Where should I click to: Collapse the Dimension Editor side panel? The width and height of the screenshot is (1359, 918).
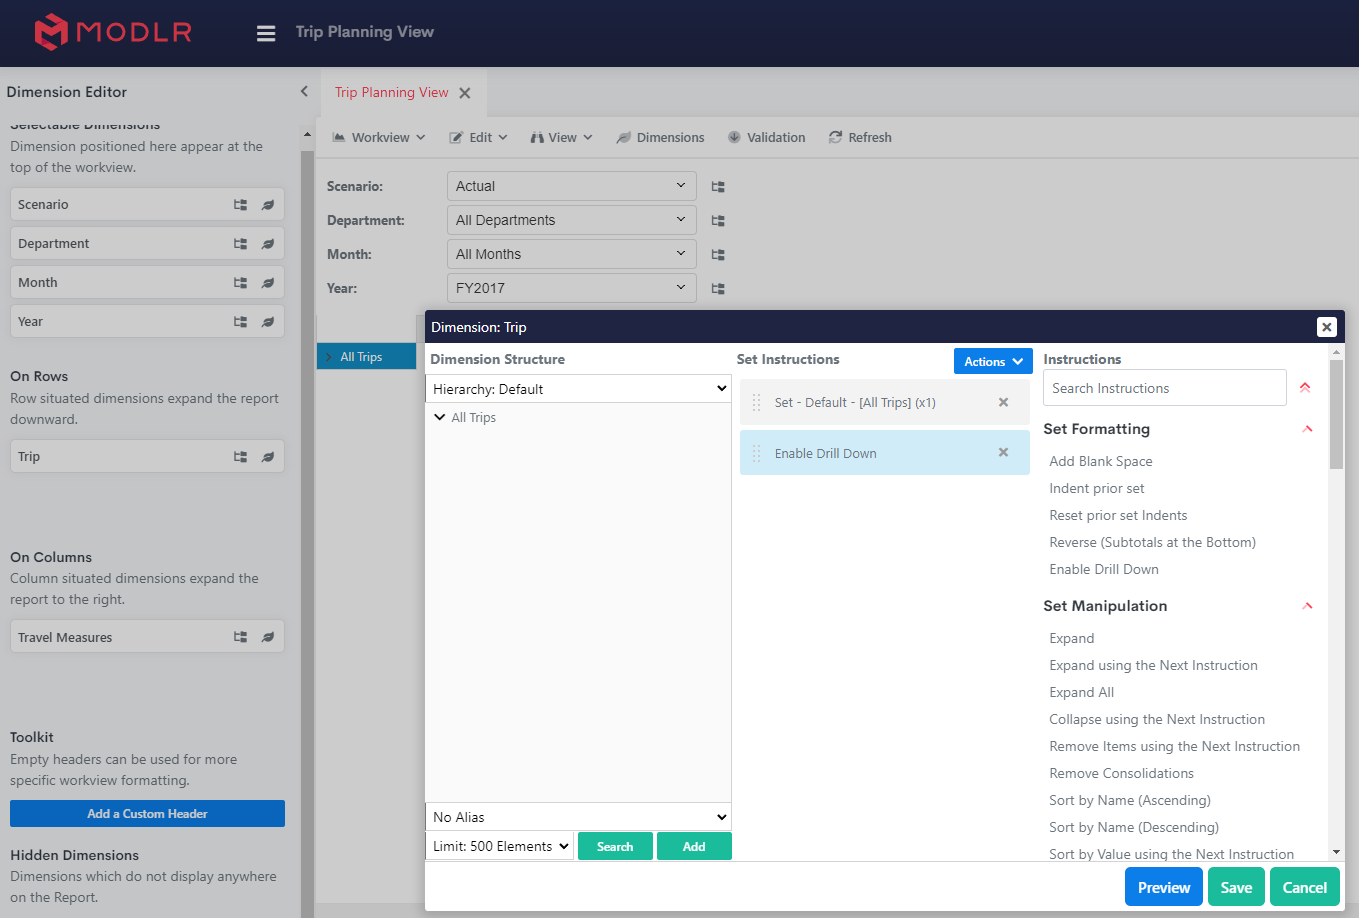(x=304, y=92)
